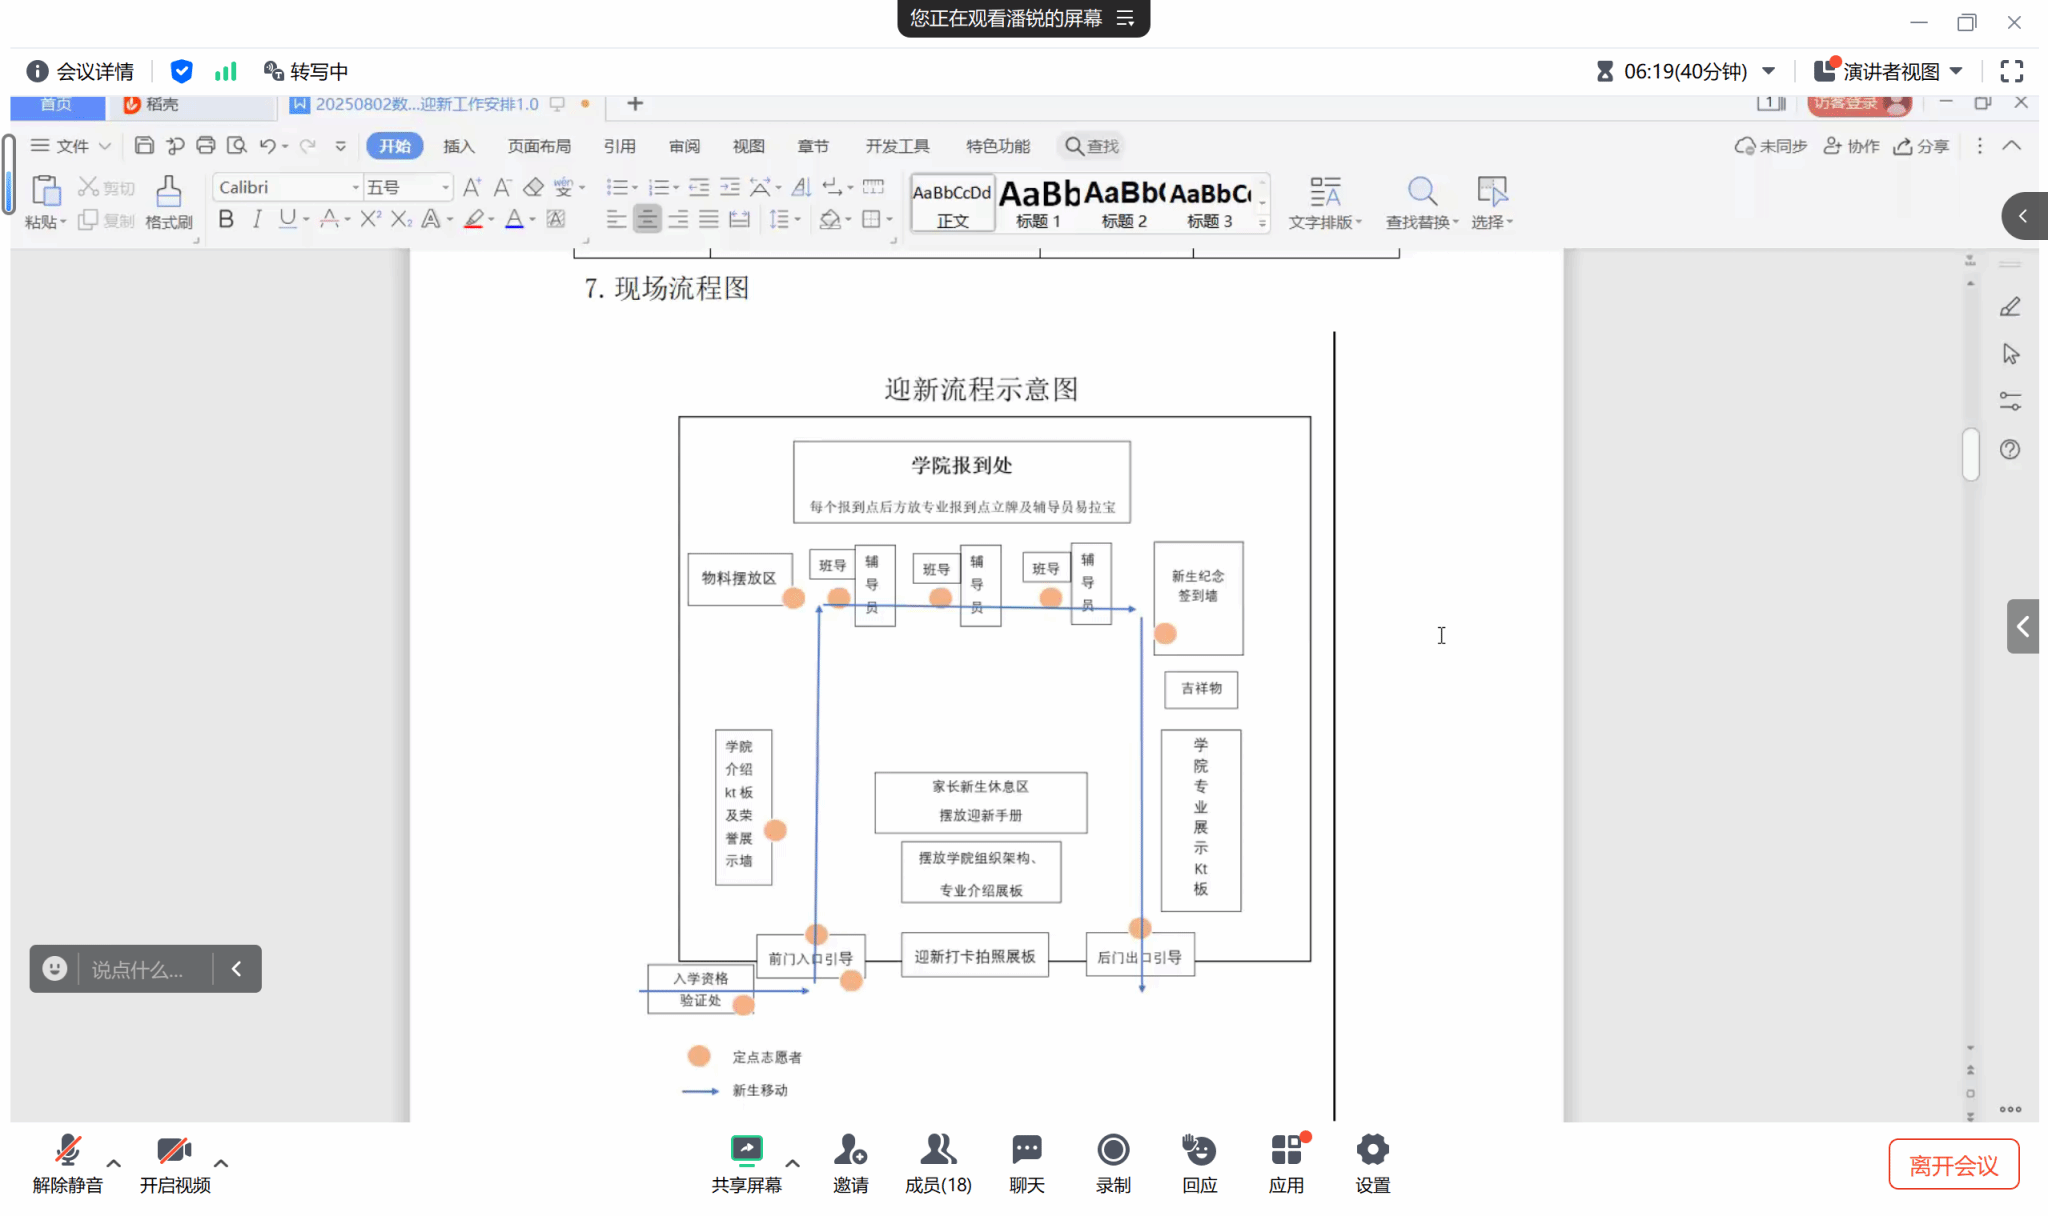Turn on video (开启视频)

174,1151
